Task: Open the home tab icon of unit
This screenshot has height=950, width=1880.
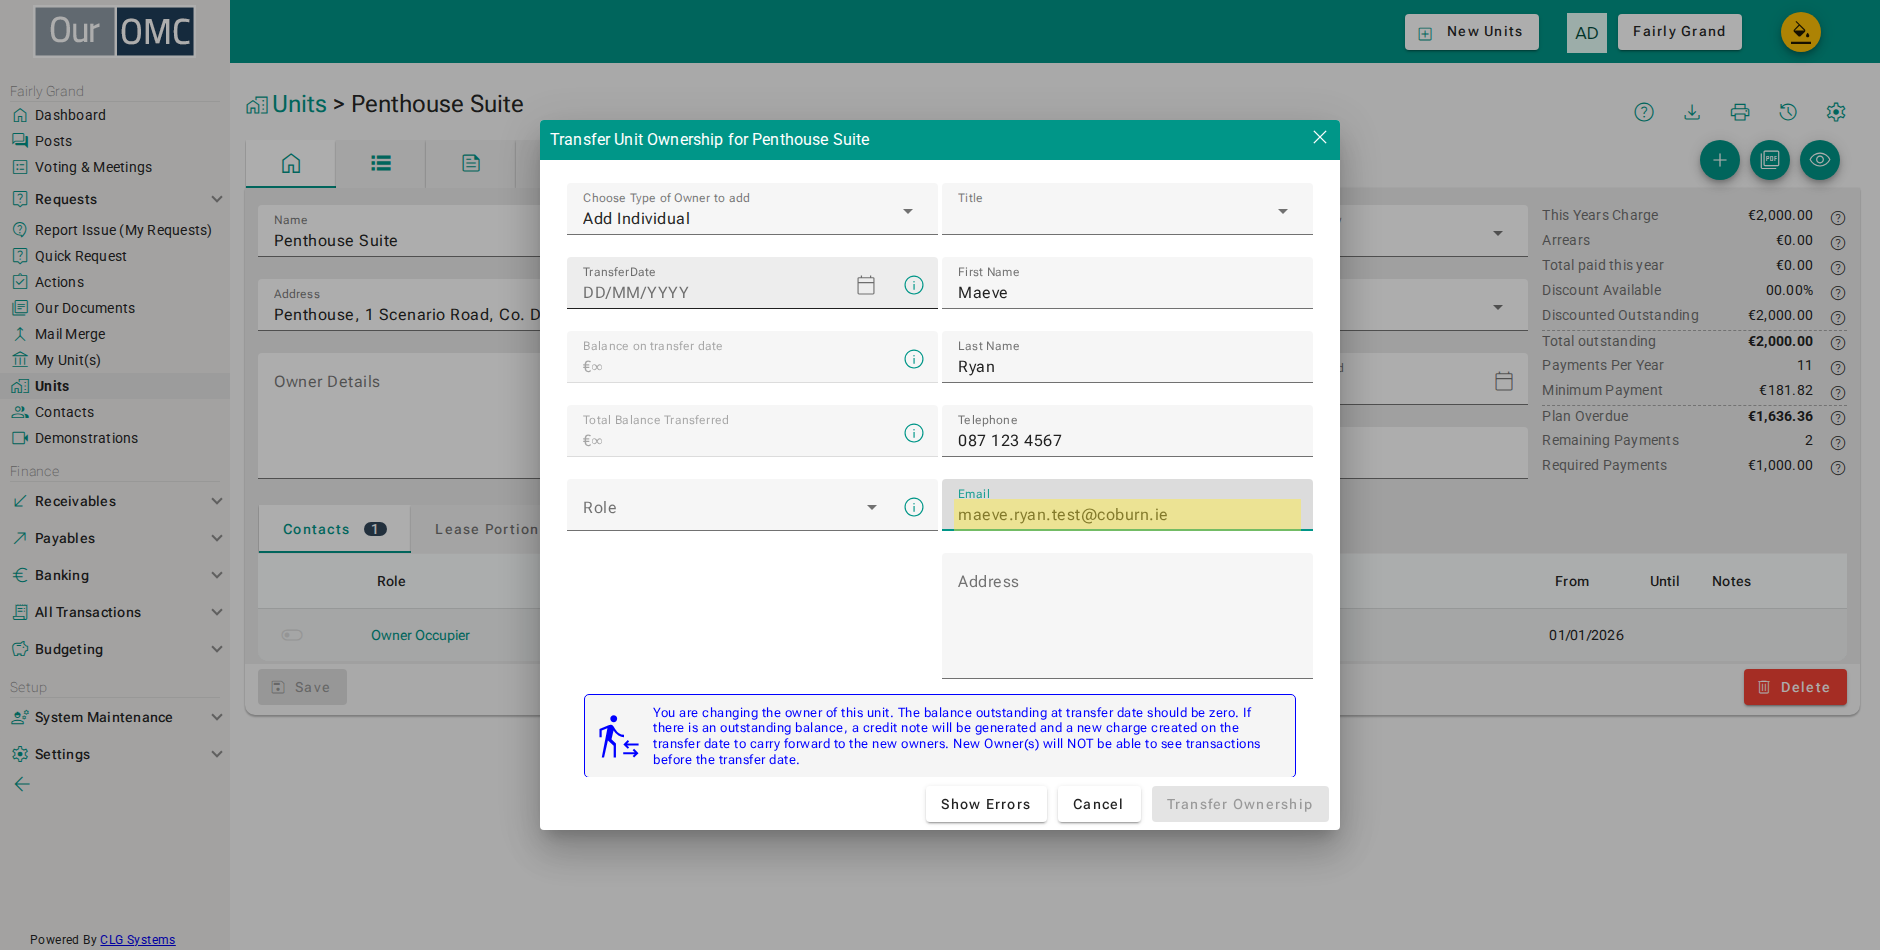Action: (291, 163)
